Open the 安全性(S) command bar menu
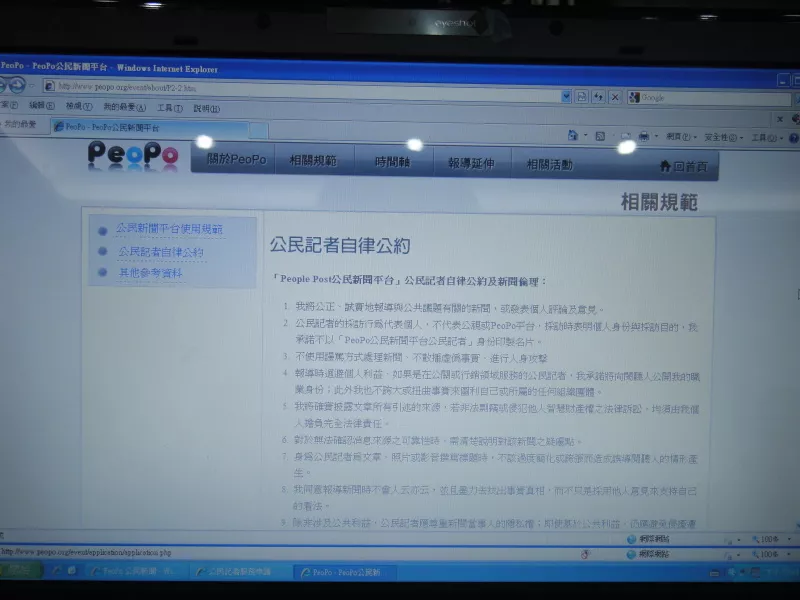The height and width of the screenshot is (600, 800). point(723,137)
